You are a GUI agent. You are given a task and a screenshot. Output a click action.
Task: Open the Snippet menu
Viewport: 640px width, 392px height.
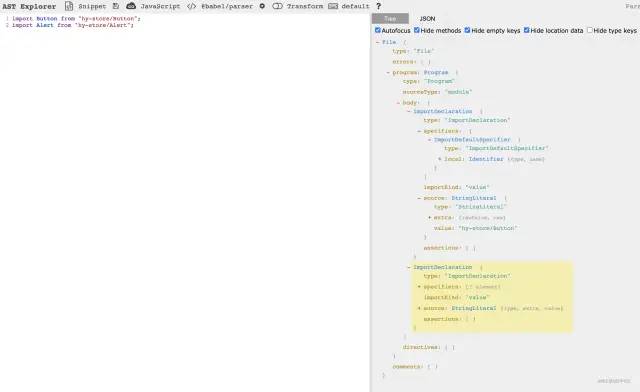click(x=92, y=6)
